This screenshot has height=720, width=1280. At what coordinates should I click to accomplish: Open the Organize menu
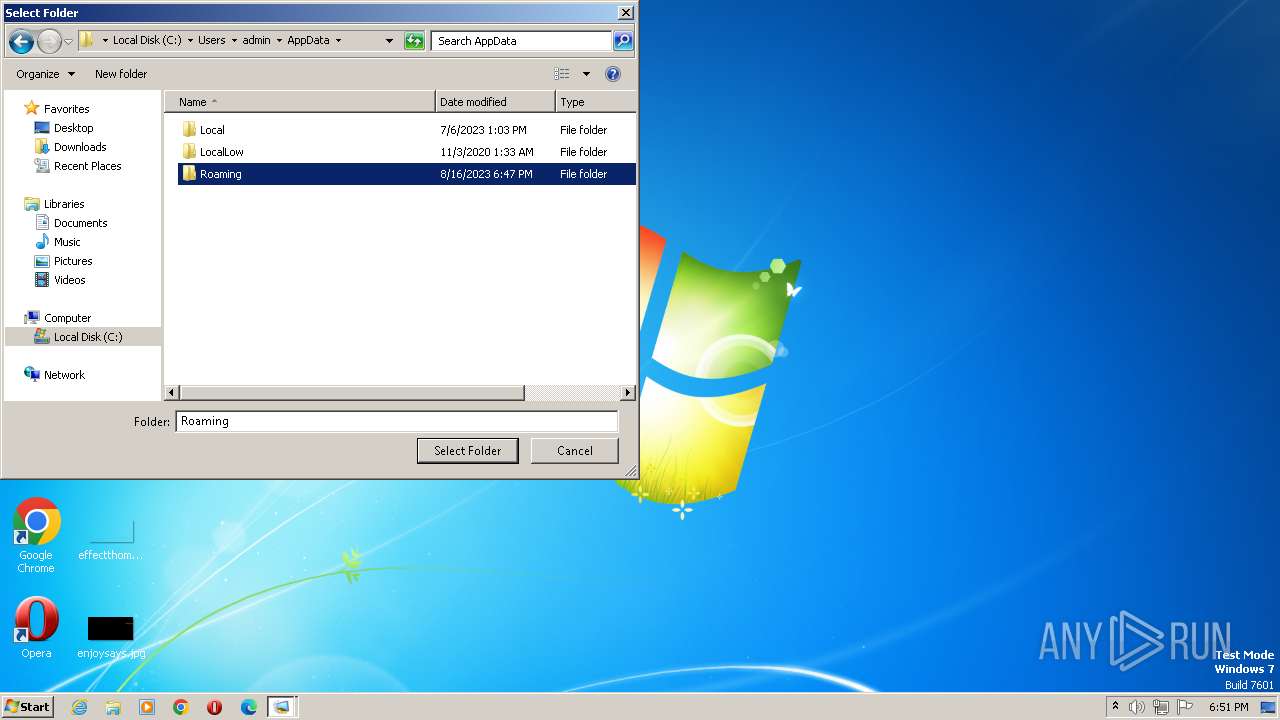[45, 74]
